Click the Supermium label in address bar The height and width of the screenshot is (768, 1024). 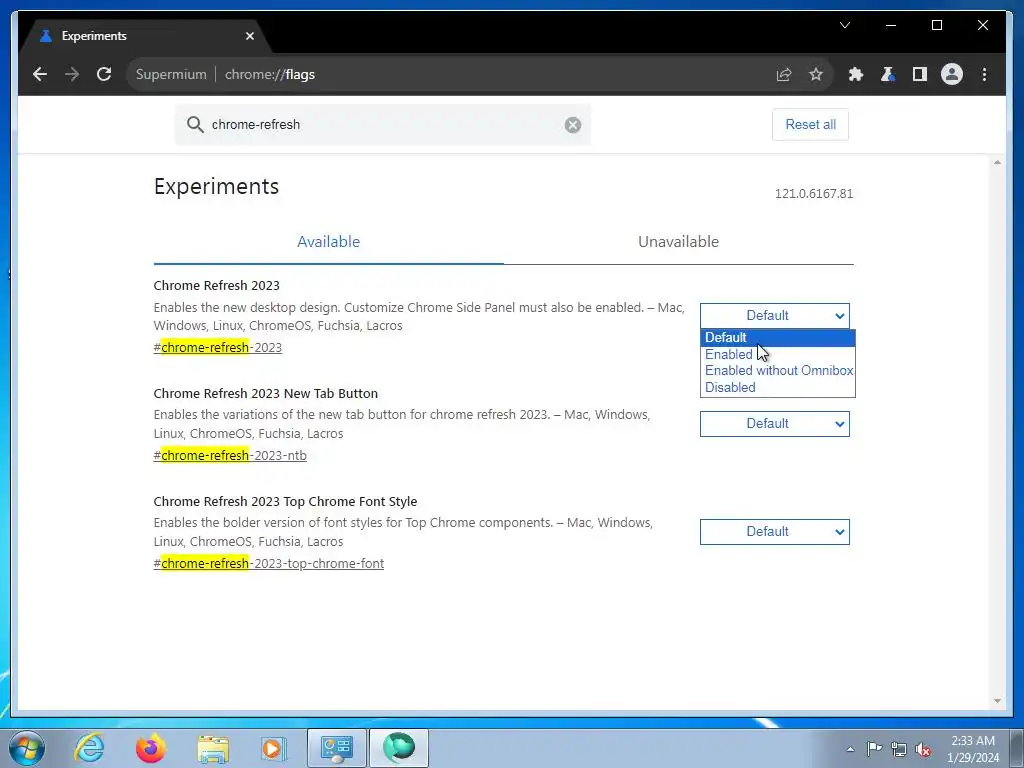(x=171, y=74)
